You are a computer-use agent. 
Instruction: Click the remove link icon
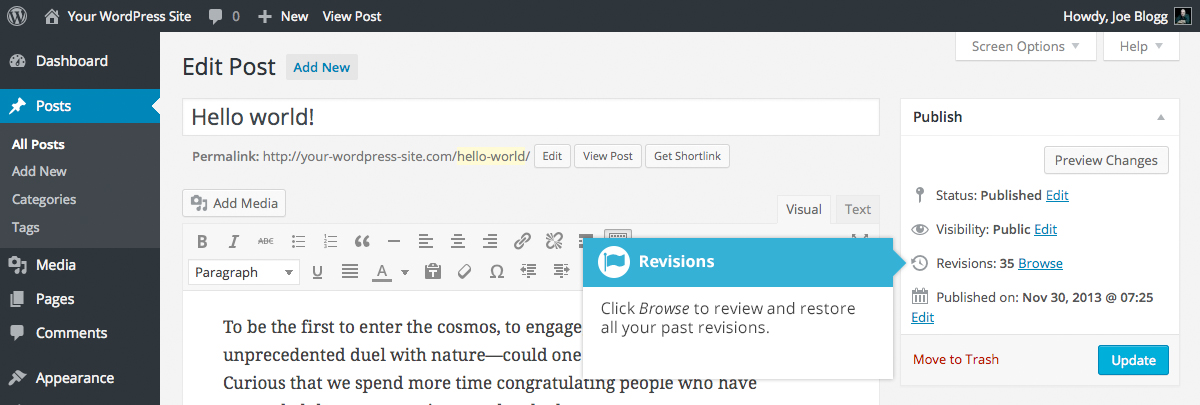[554, 241]
